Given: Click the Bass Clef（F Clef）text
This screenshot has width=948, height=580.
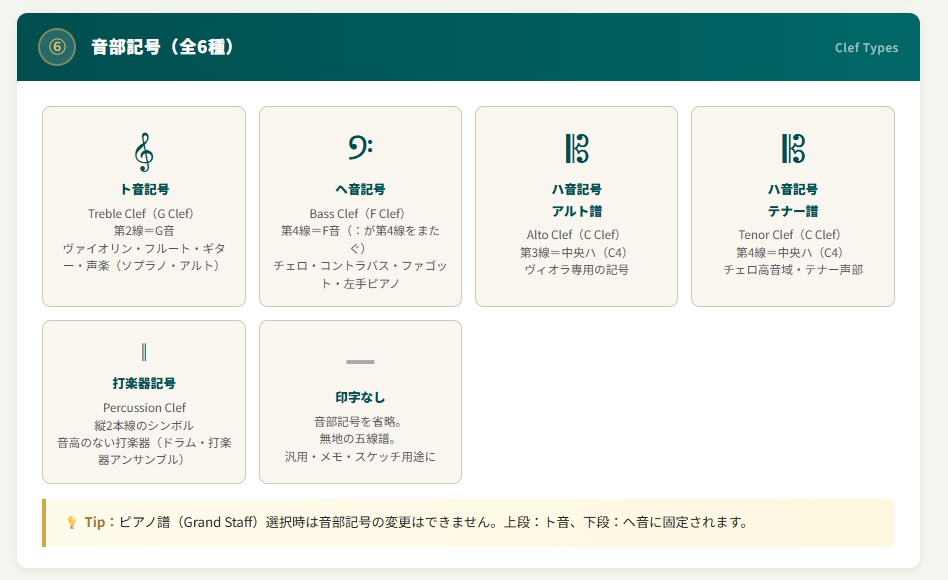Looking at the screenshot, I should [x=357, y=213].
